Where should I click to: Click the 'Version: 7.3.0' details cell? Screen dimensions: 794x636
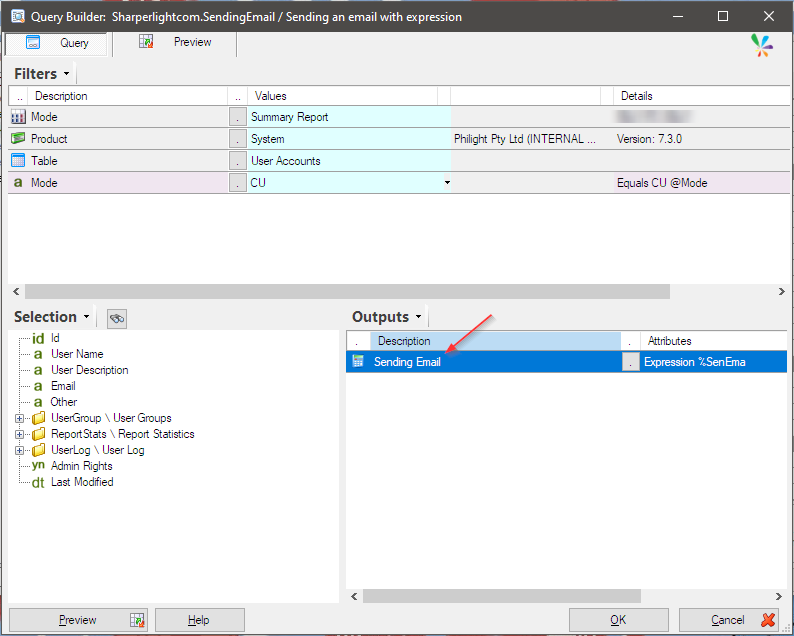[702, 139]
